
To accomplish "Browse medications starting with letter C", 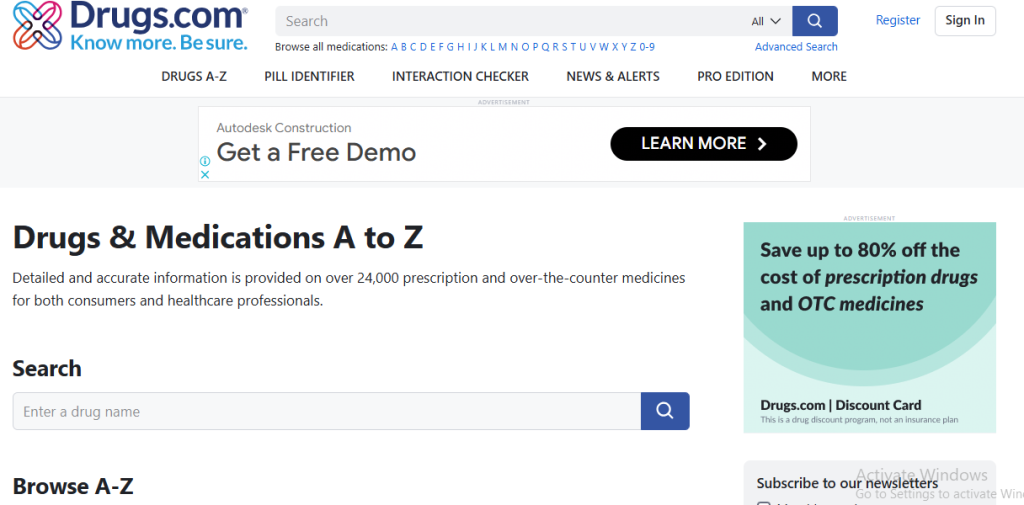I will coord(413,47).
